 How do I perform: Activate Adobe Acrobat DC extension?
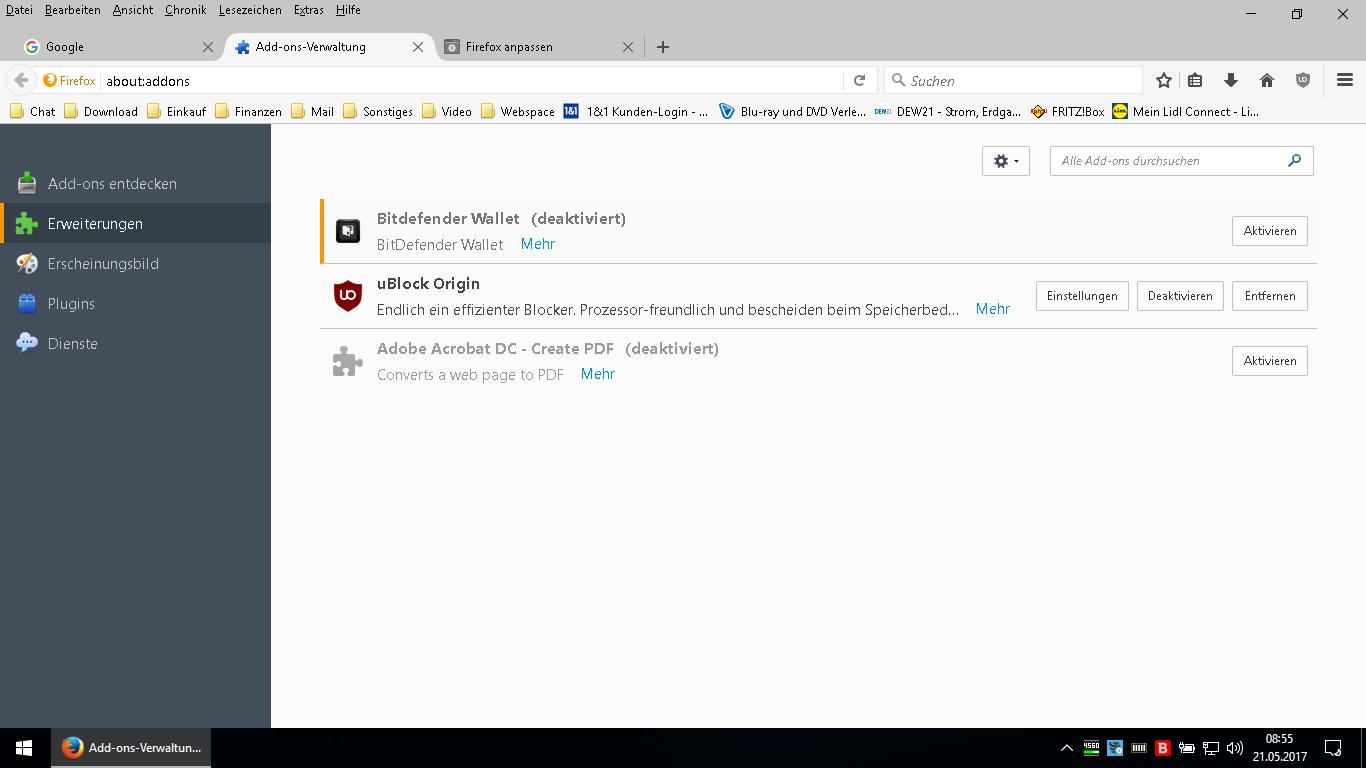(x=1269, y=361)
